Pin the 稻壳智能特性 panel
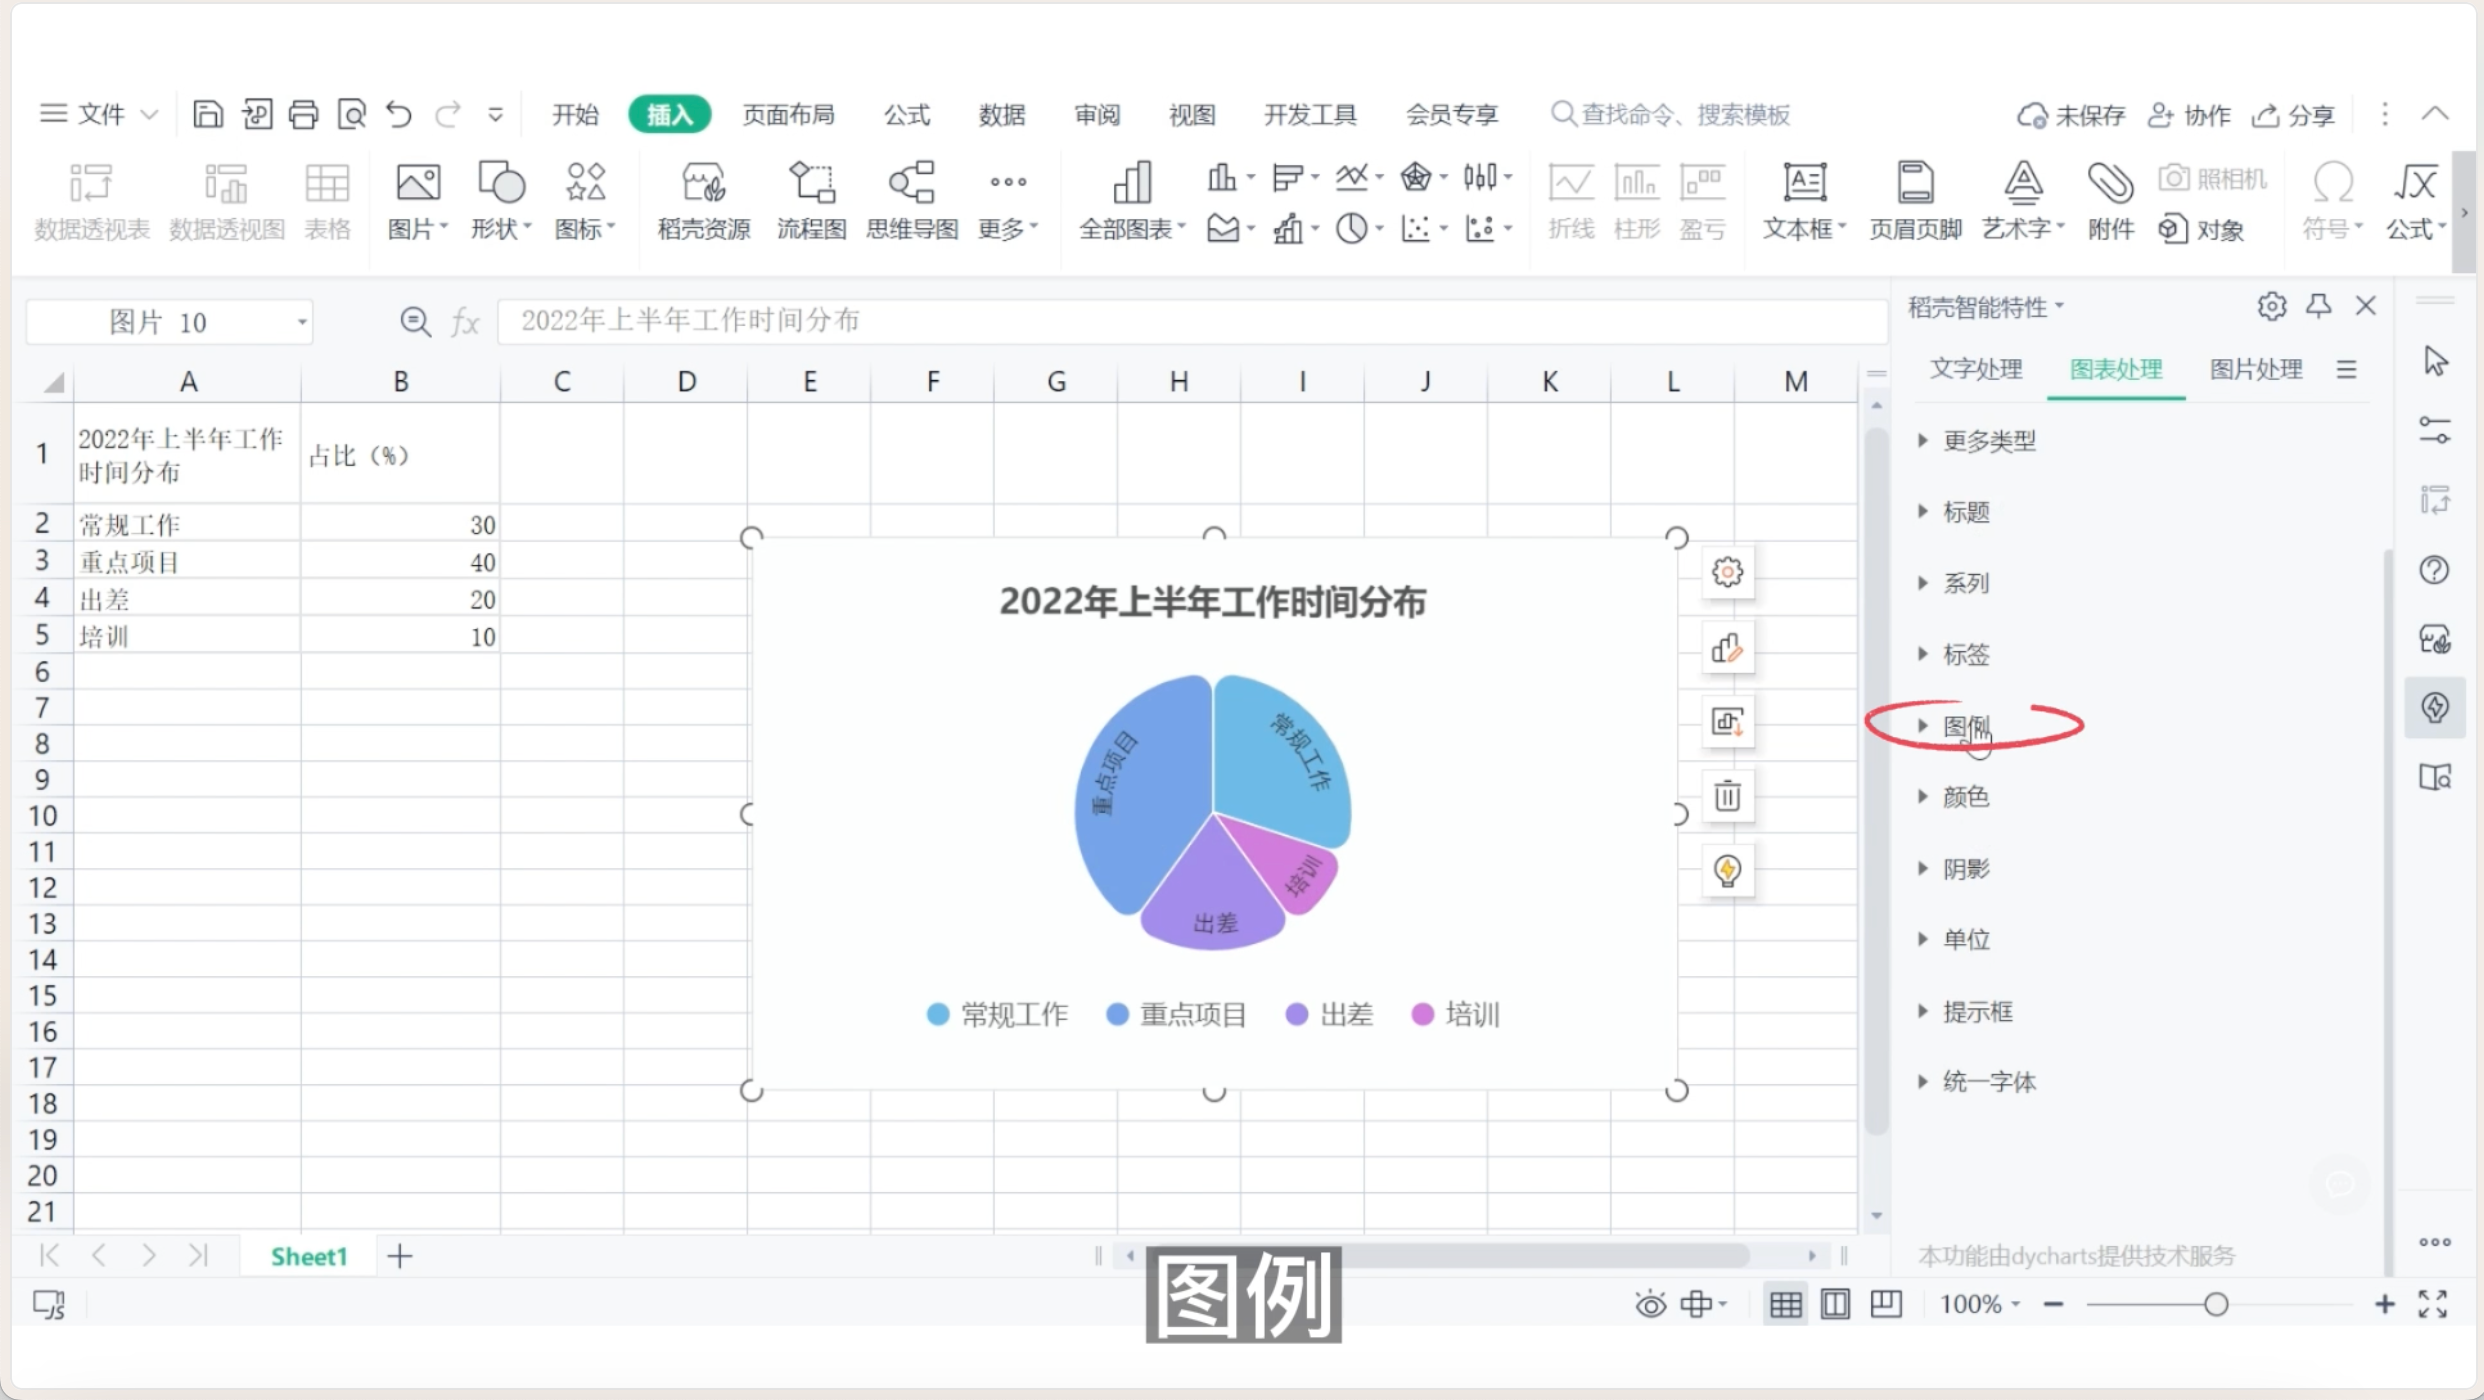2484x1400 pixels. point(2319,306)
